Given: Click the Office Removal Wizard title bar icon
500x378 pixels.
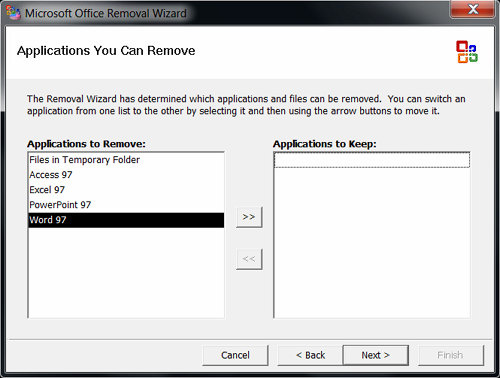Looking at the screenshot, I should point(13,13).
